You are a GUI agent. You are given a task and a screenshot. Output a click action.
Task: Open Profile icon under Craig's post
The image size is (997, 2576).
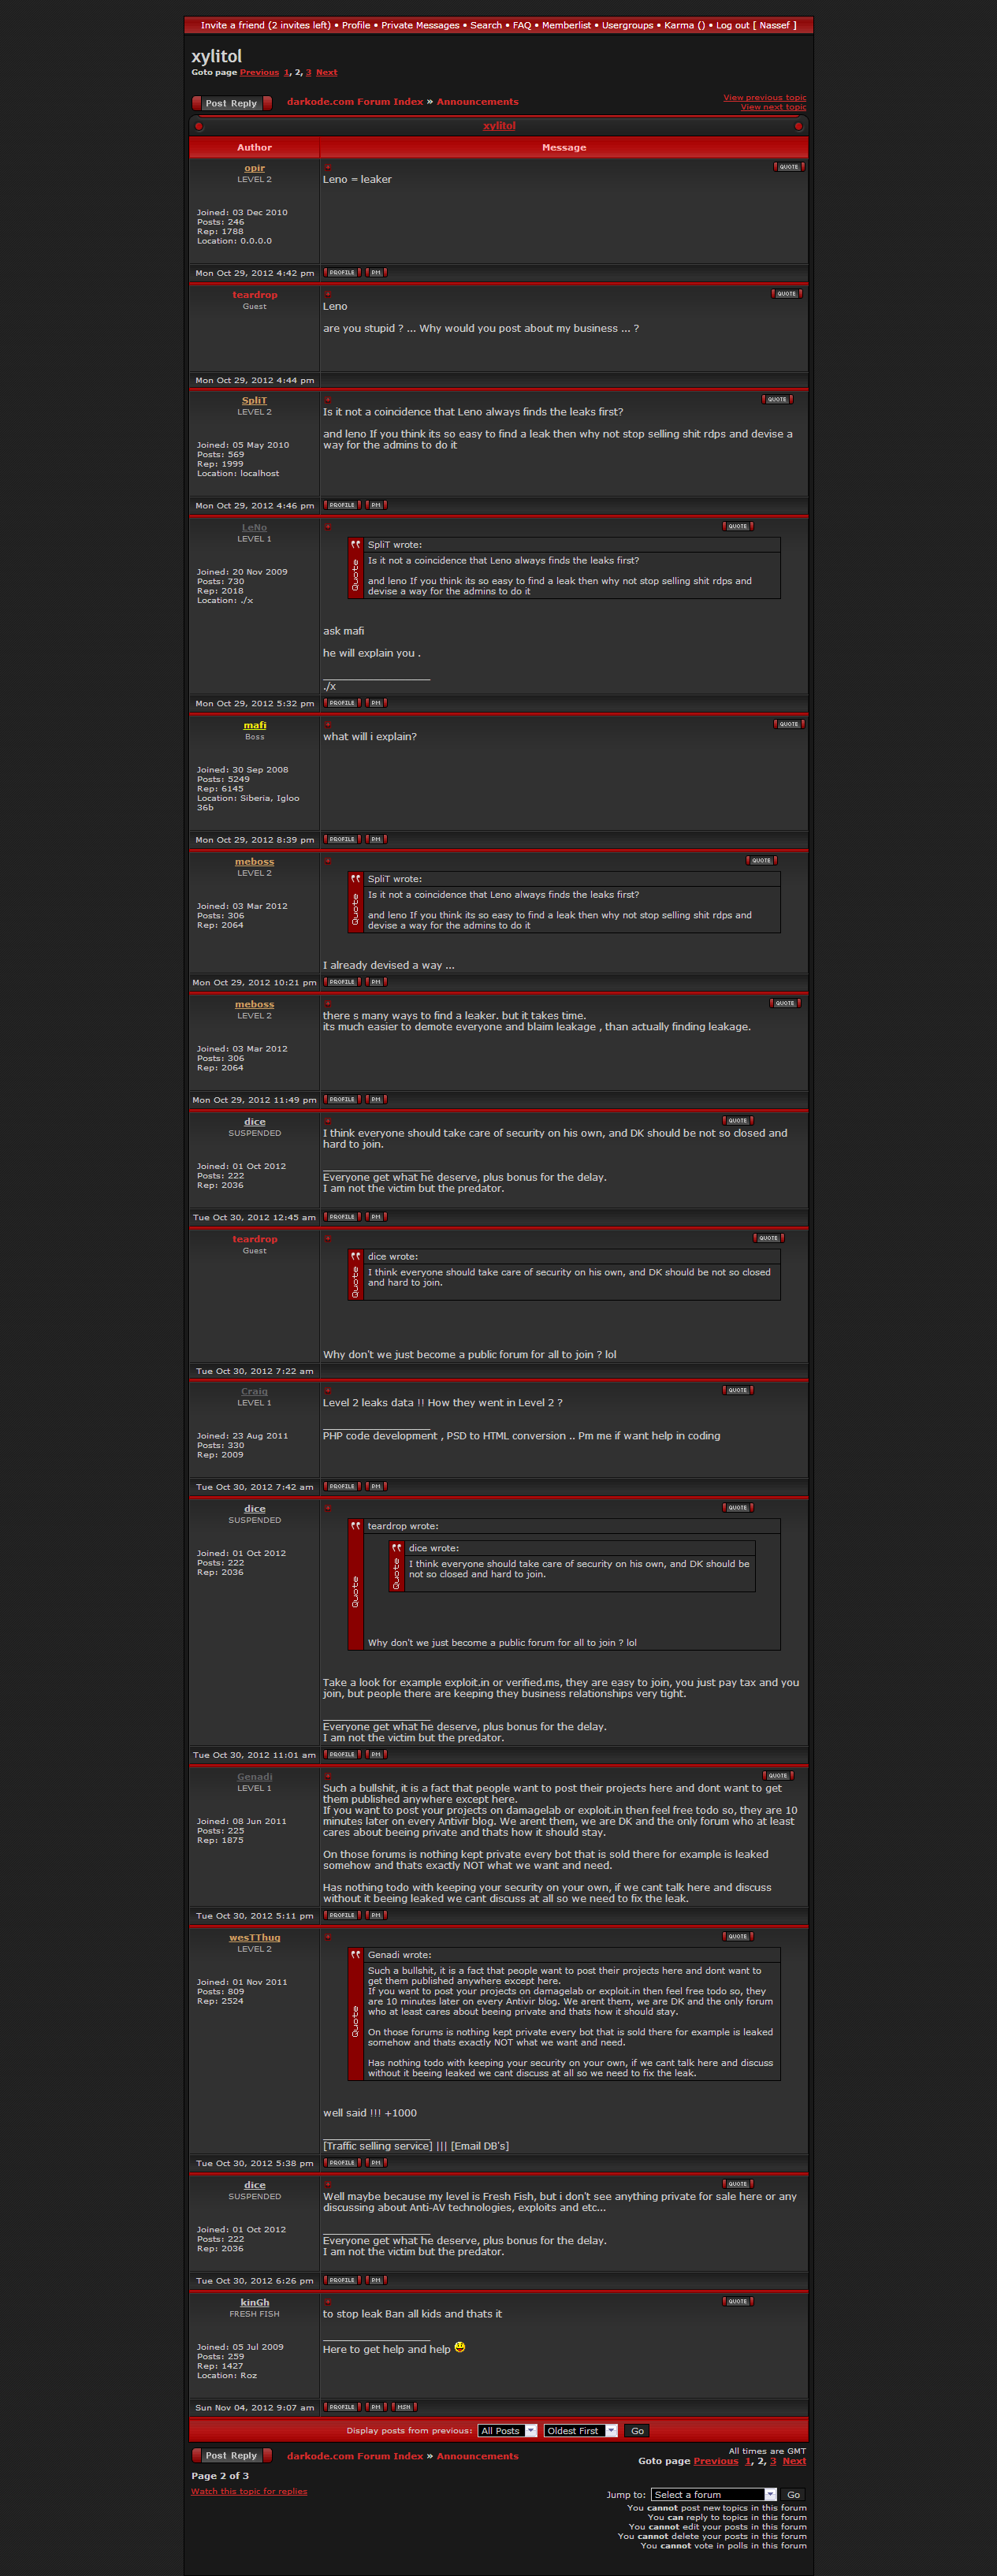(343, 1486)
